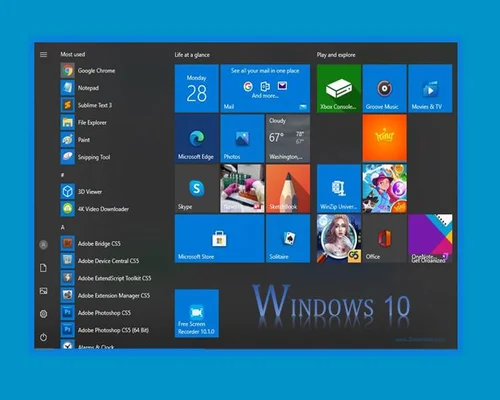Open Bubble Witch 3 game tile
Image resolution: width=500 pixels, height=400 pixels.
[x=384, y=188]
